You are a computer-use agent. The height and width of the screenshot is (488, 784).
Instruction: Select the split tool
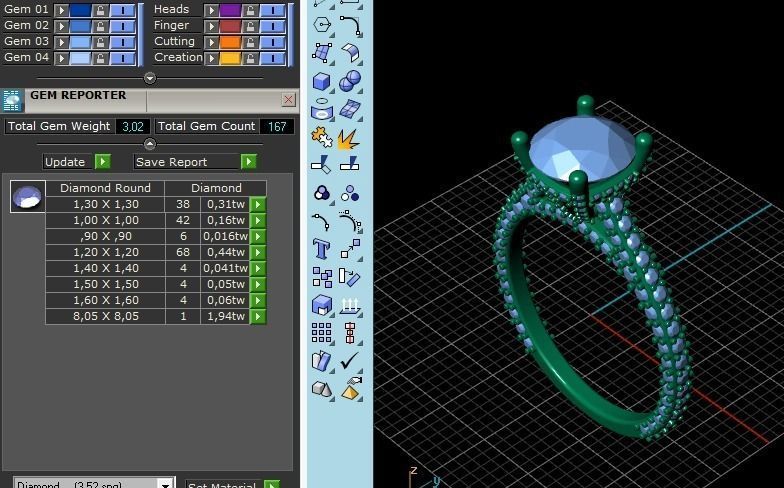(350, 164)
